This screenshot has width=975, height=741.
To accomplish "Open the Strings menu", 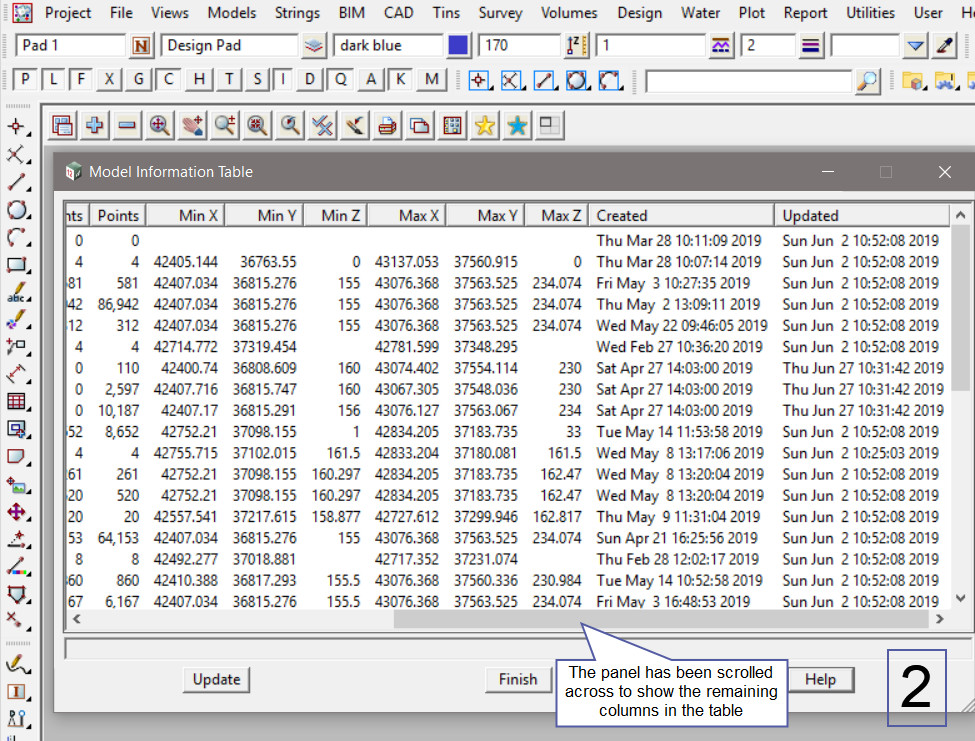I will click(x=297, y=13).
